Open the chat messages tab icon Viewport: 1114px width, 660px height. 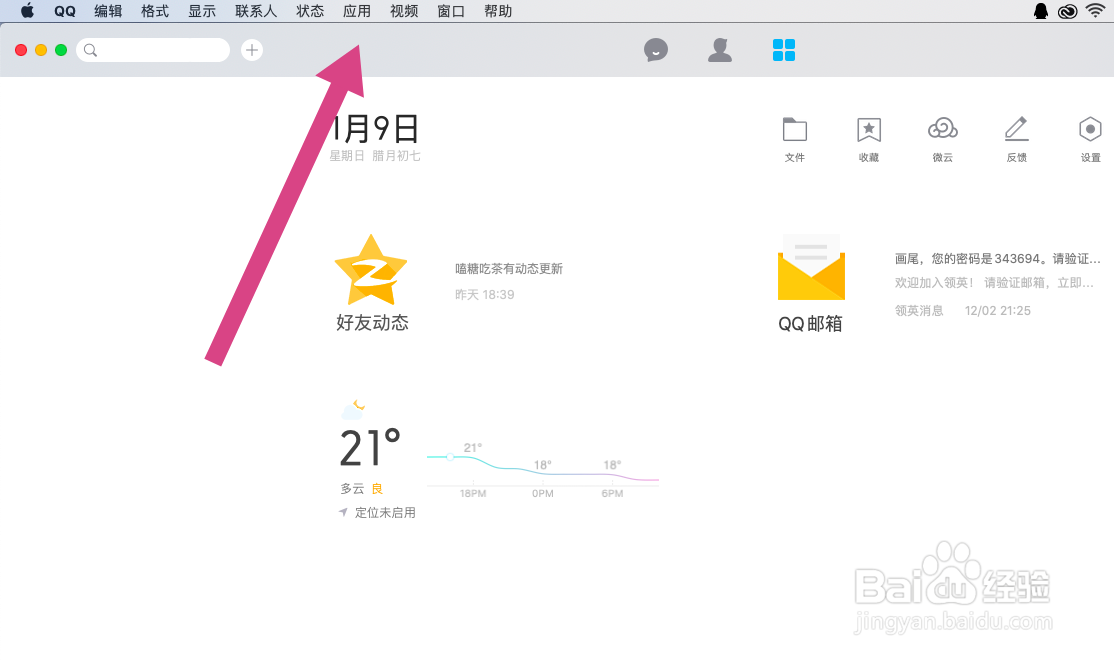pos(656,50)
